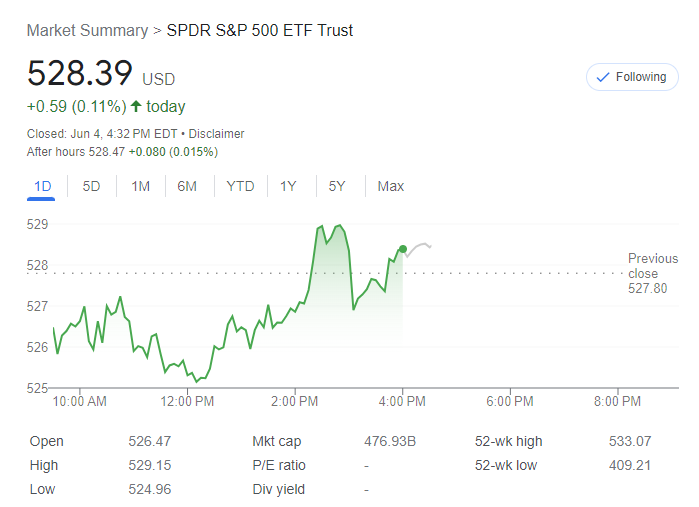699x507 pixels.
Task: Open the YTD chart view
Action: (240, 186)
